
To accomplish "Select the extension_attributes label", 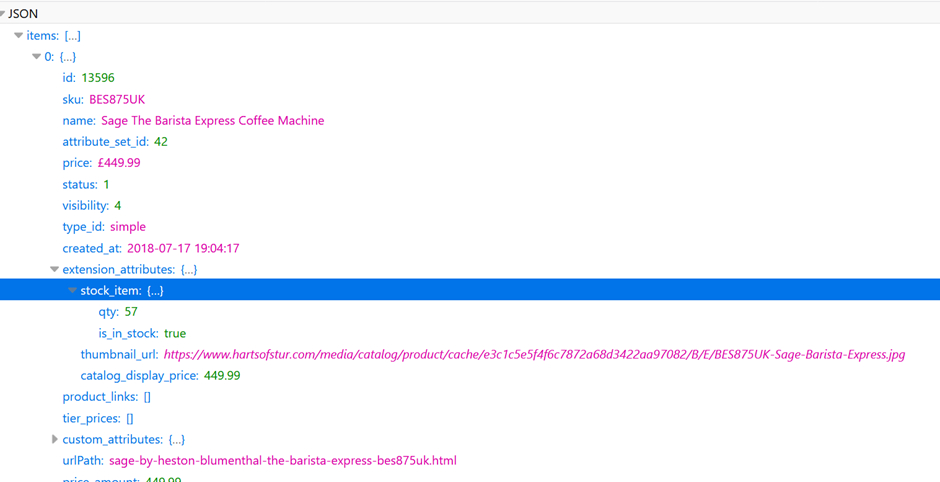I will click(x=119, y=270).
